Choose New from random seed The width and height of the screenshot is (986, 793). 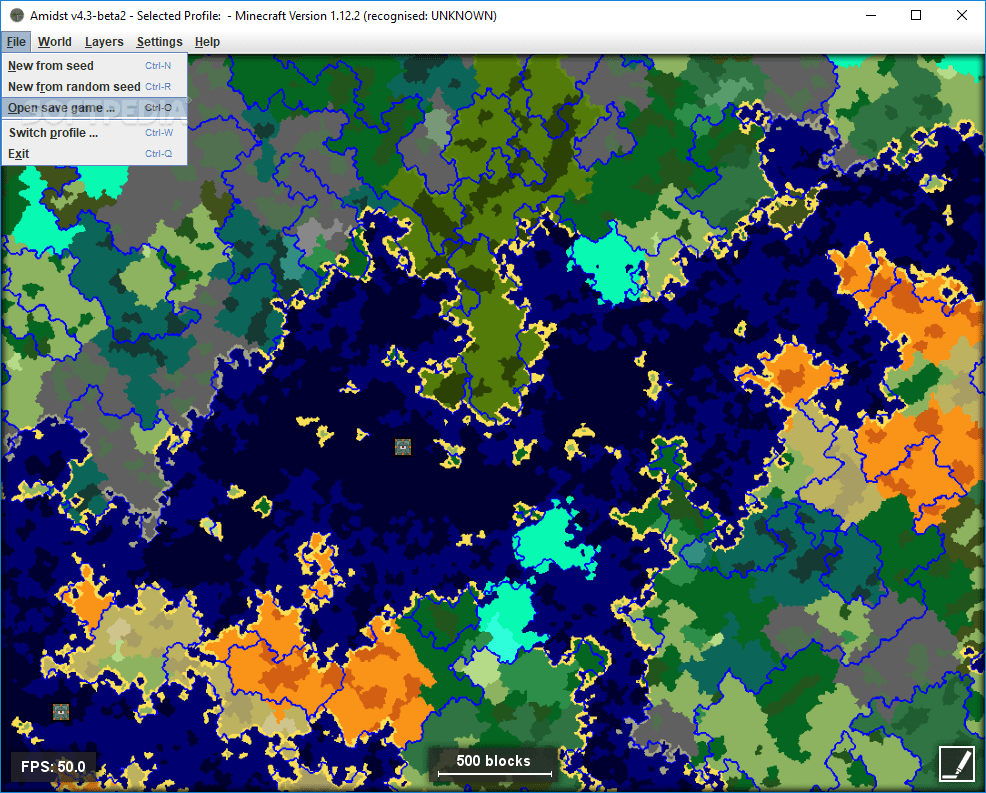tap(94, 86)
